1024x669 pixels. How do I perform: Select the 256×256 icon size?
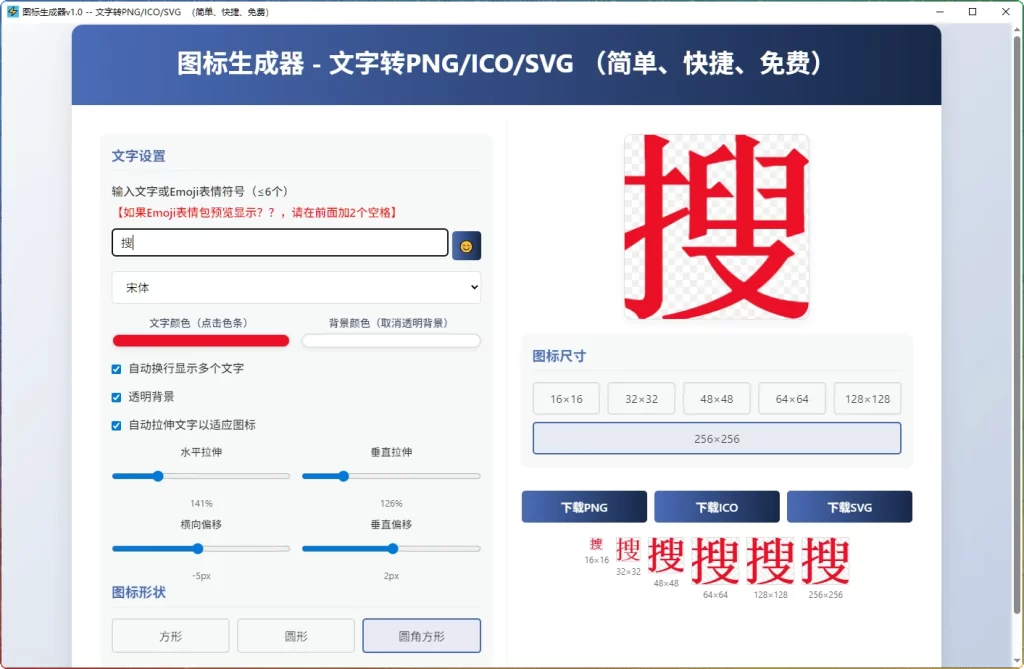716,437
